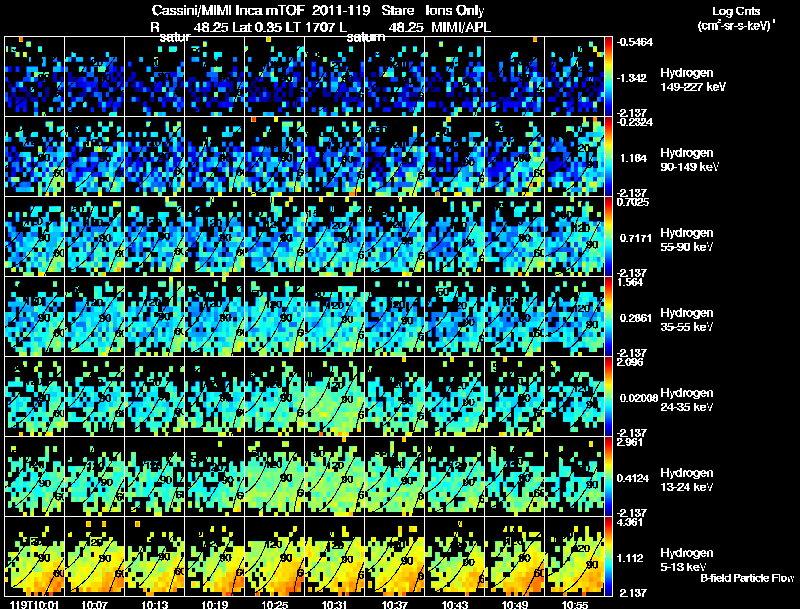Select the 'Hydrogen 55-90 keV' row label

687,240
